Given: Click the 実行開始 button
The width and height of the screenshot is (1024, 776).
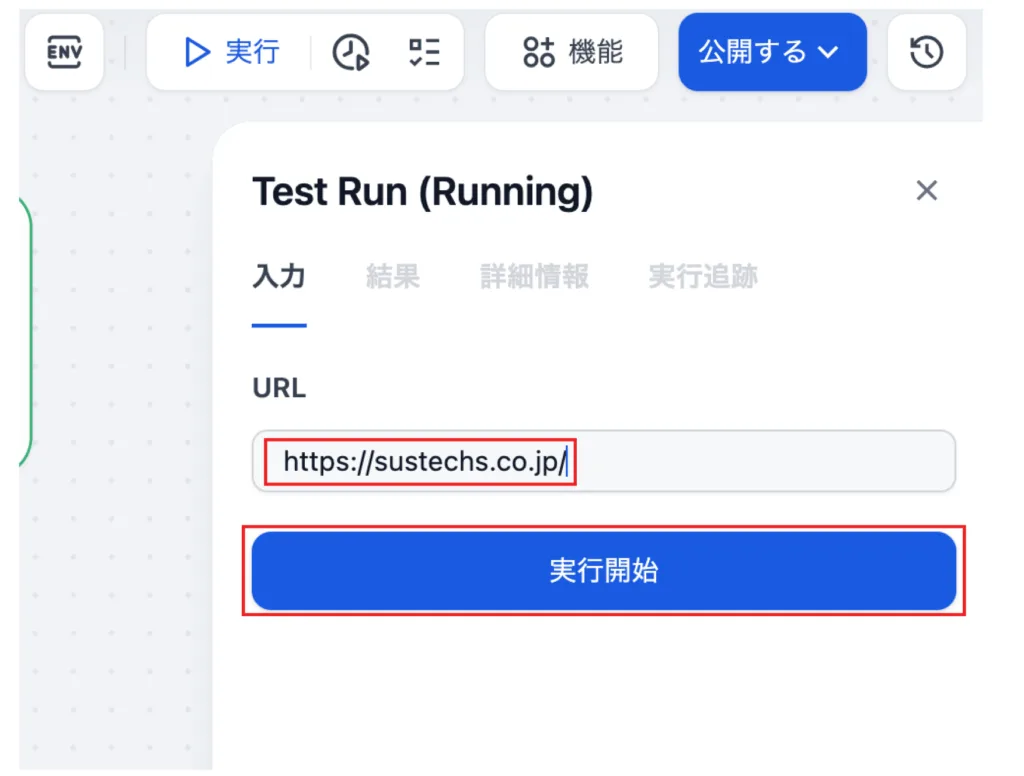Looking at the screenshot, I should point(604,571).
